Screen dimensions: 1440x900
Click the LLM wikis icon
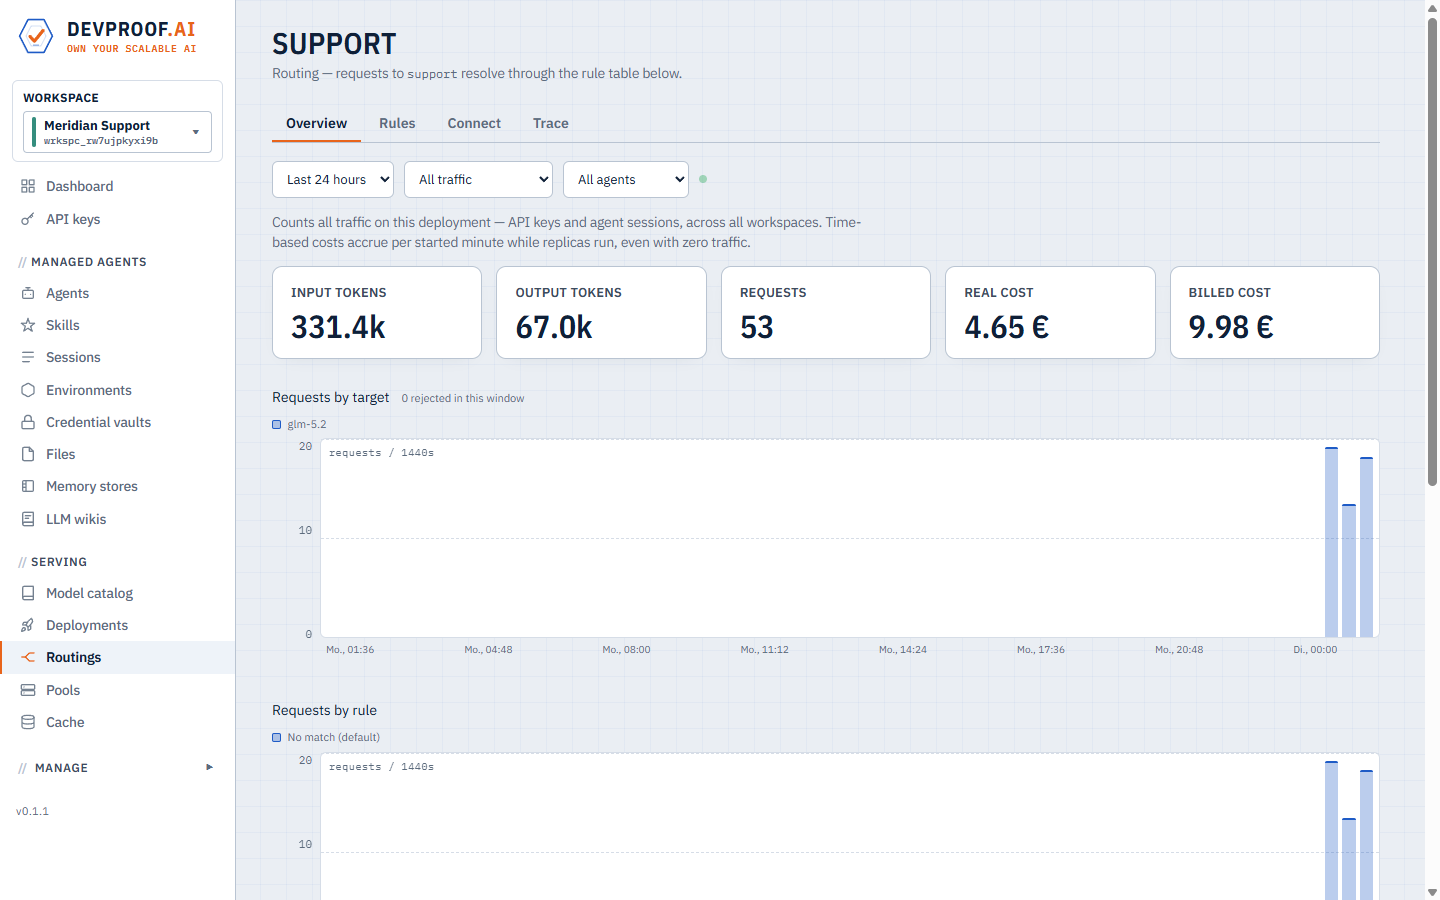(28, 519)
